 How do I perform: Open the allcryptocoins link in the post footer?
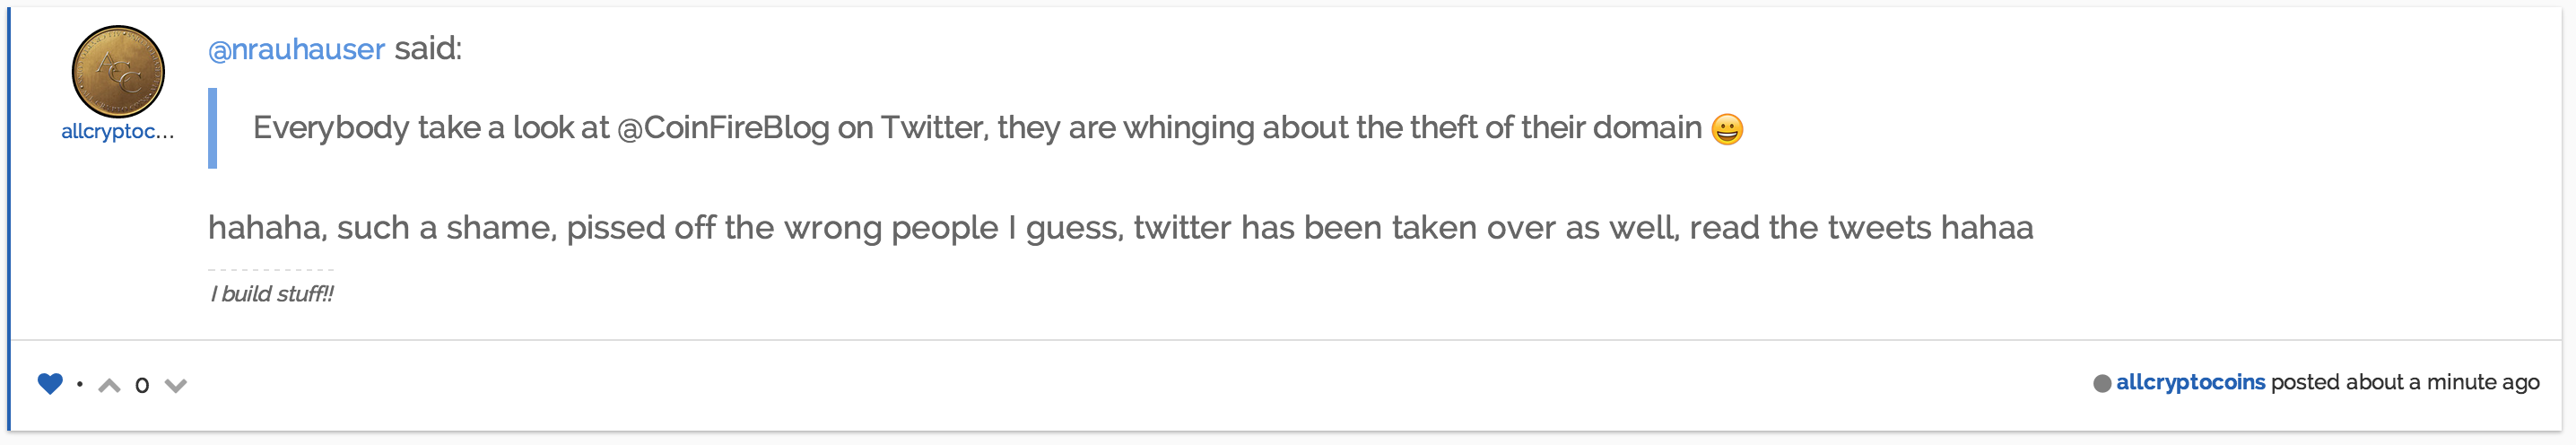coord(2190,382)
